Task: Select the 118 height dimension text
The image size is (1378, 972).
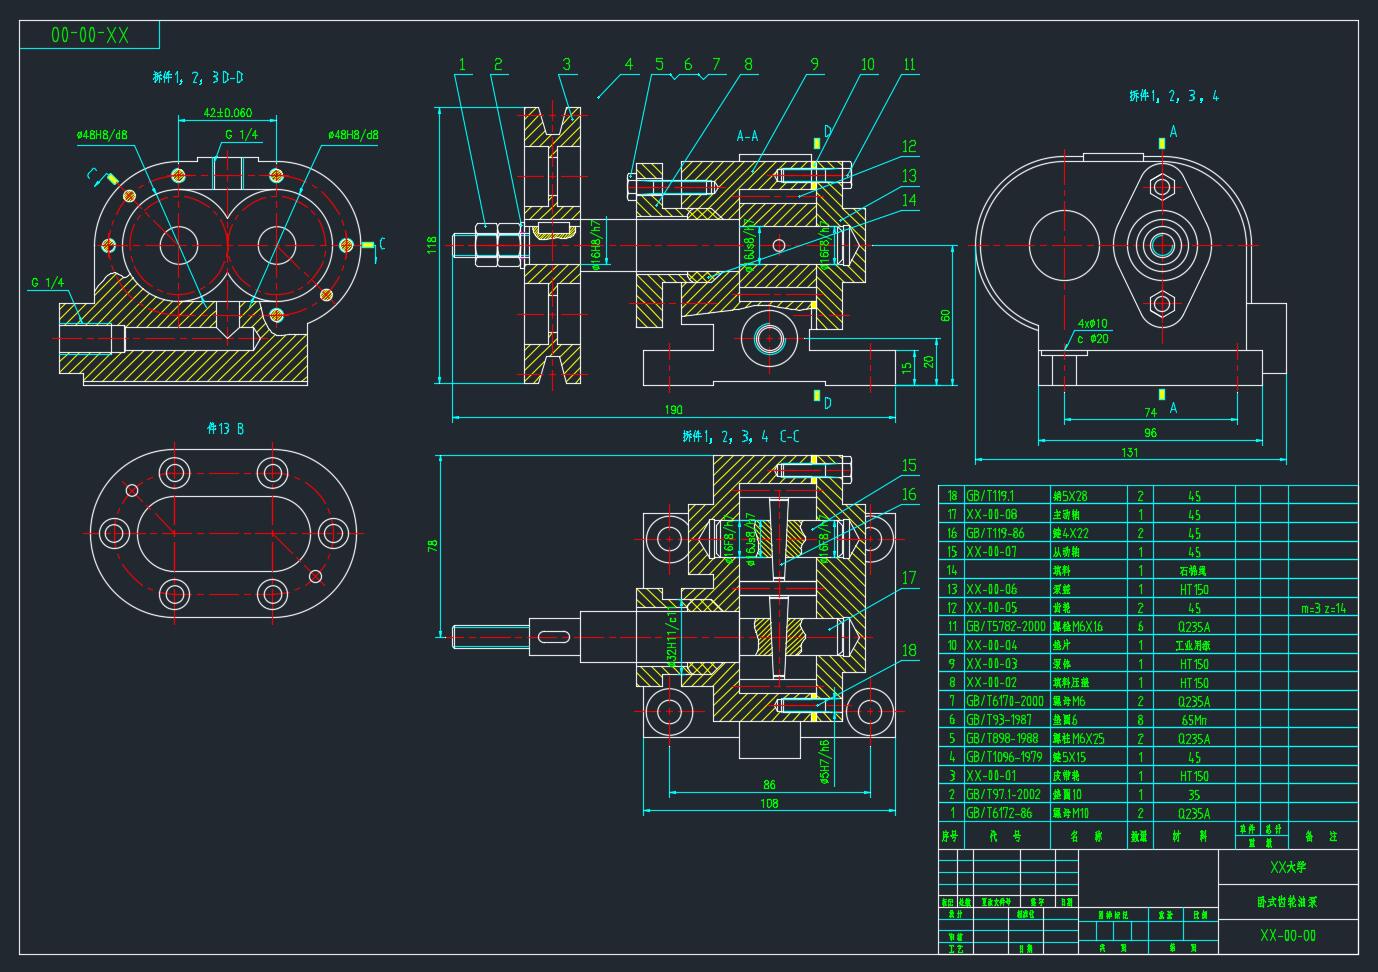Action: [x=431, y=245]
